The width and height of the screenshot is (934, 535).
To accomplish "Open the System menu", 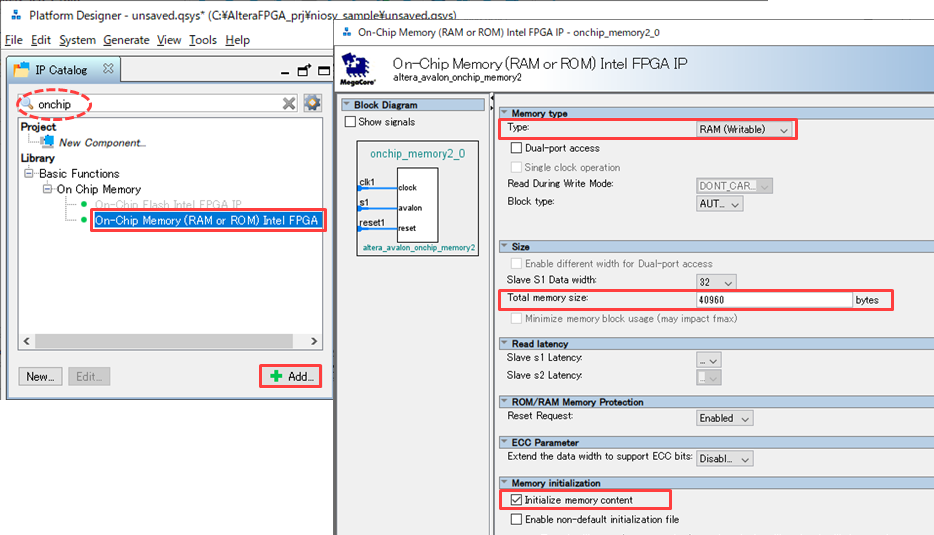I will (77, 40).
